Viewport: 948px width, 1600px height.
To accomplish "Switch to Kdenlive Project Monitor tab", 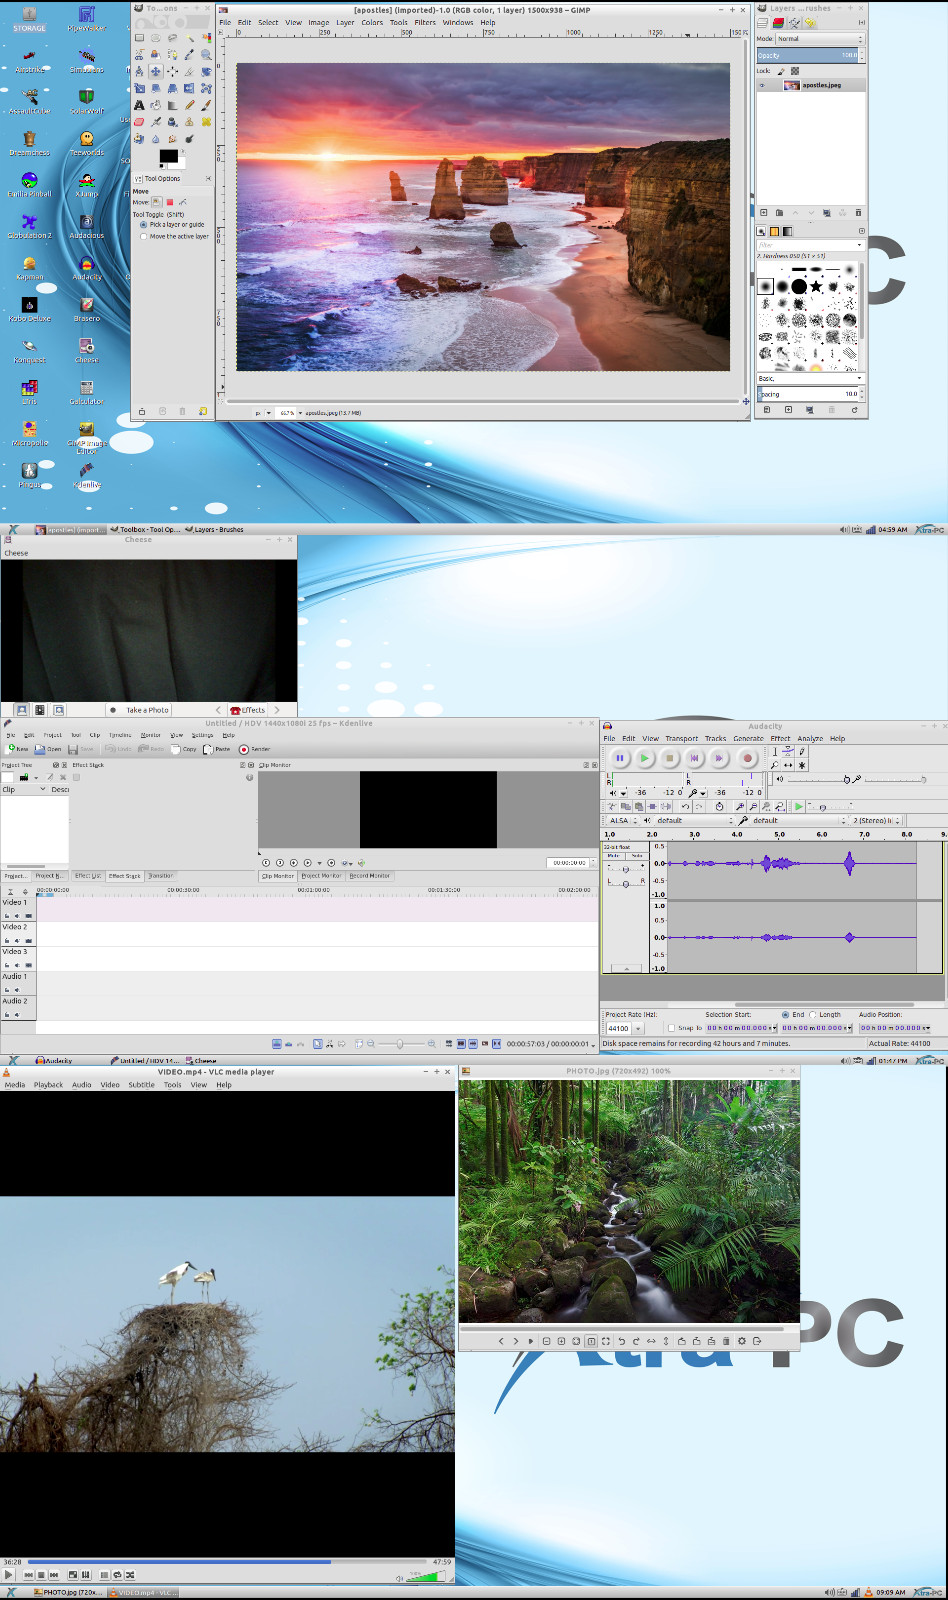I will coord(321,875).
